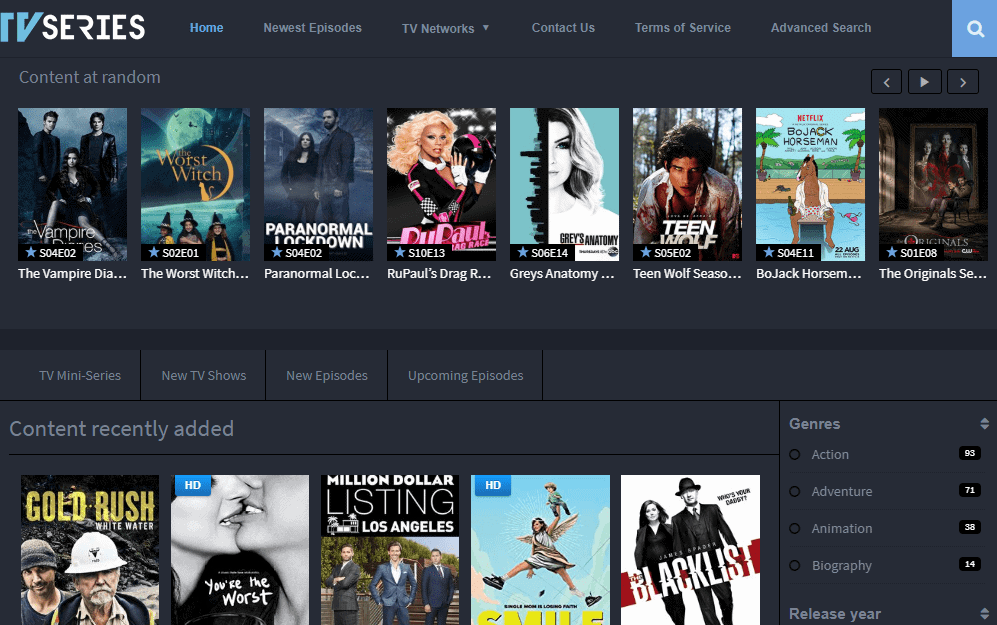Viewport: 997px width, 625px height.
Task: Open Gold Rush White Water poster
Action: click(90, 550)
